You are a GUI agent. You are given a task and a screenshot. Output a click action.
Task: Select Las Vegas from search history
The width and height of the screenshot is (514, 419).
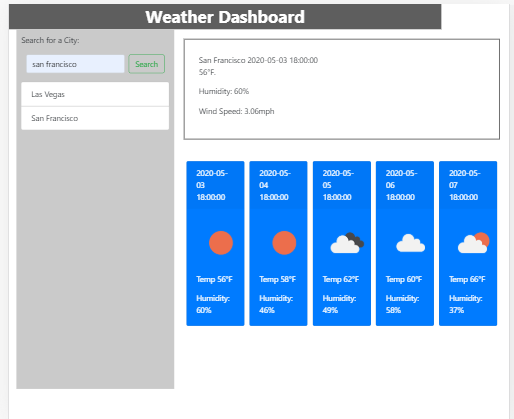[95, 94]
